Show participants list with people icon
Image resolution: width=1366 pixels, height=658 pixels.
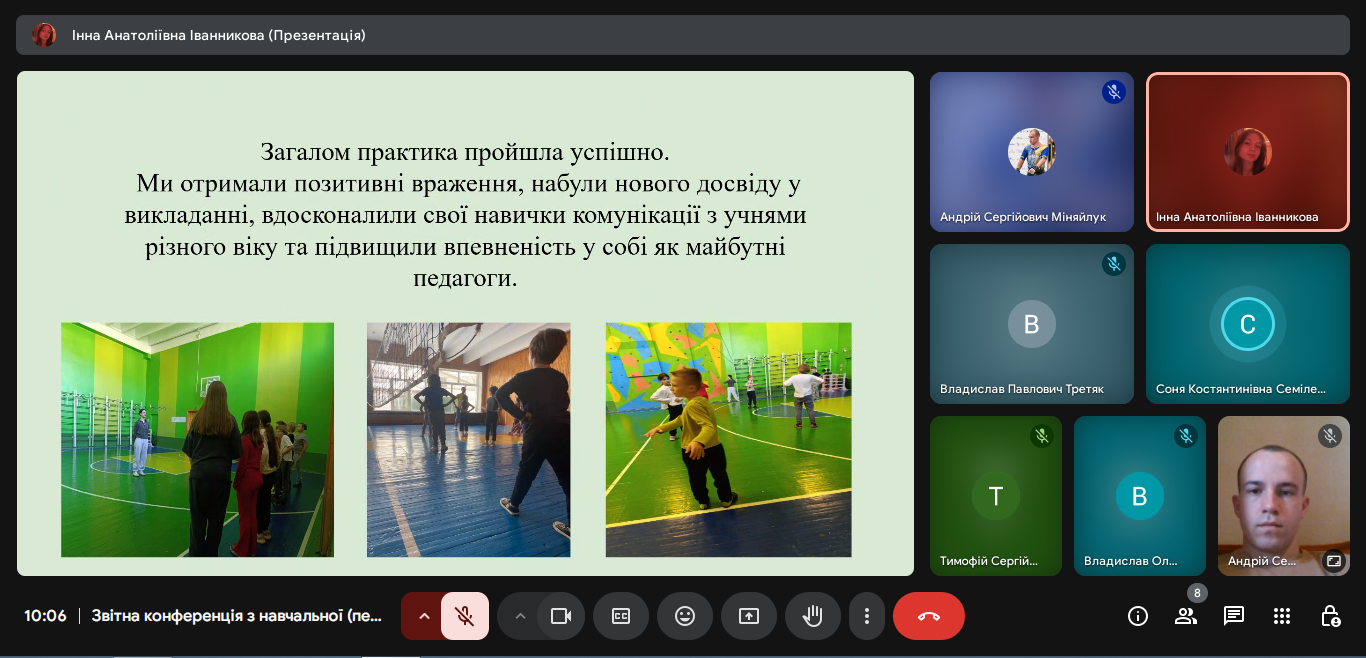click(1186, 616)
